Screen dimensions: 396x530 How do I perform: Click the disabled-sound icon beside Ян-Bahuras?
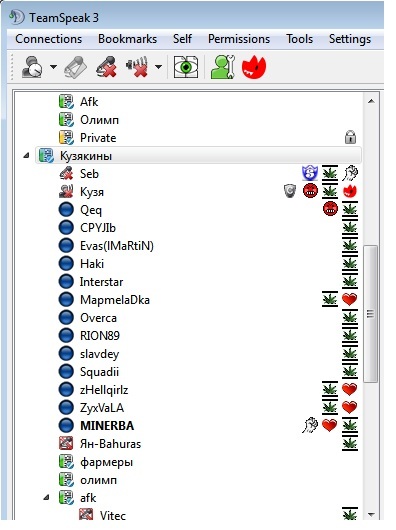click(x=66, y=443)
